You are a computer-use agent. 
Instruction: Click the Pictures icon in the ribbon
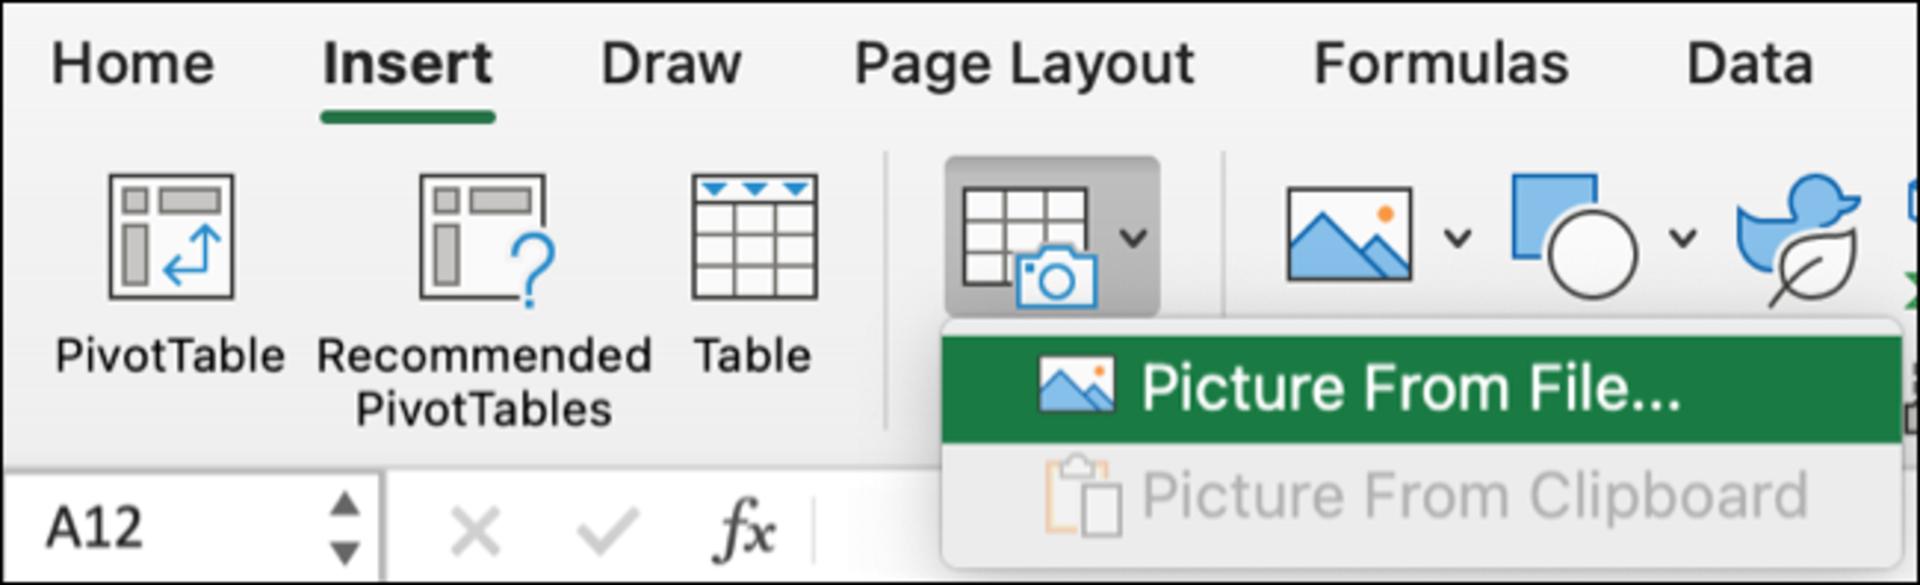1349,234
